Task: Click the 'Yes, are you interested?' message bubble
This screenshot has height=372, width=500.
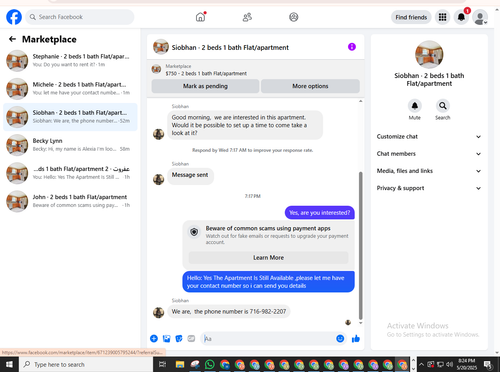Action: click(x=320, y=213)
